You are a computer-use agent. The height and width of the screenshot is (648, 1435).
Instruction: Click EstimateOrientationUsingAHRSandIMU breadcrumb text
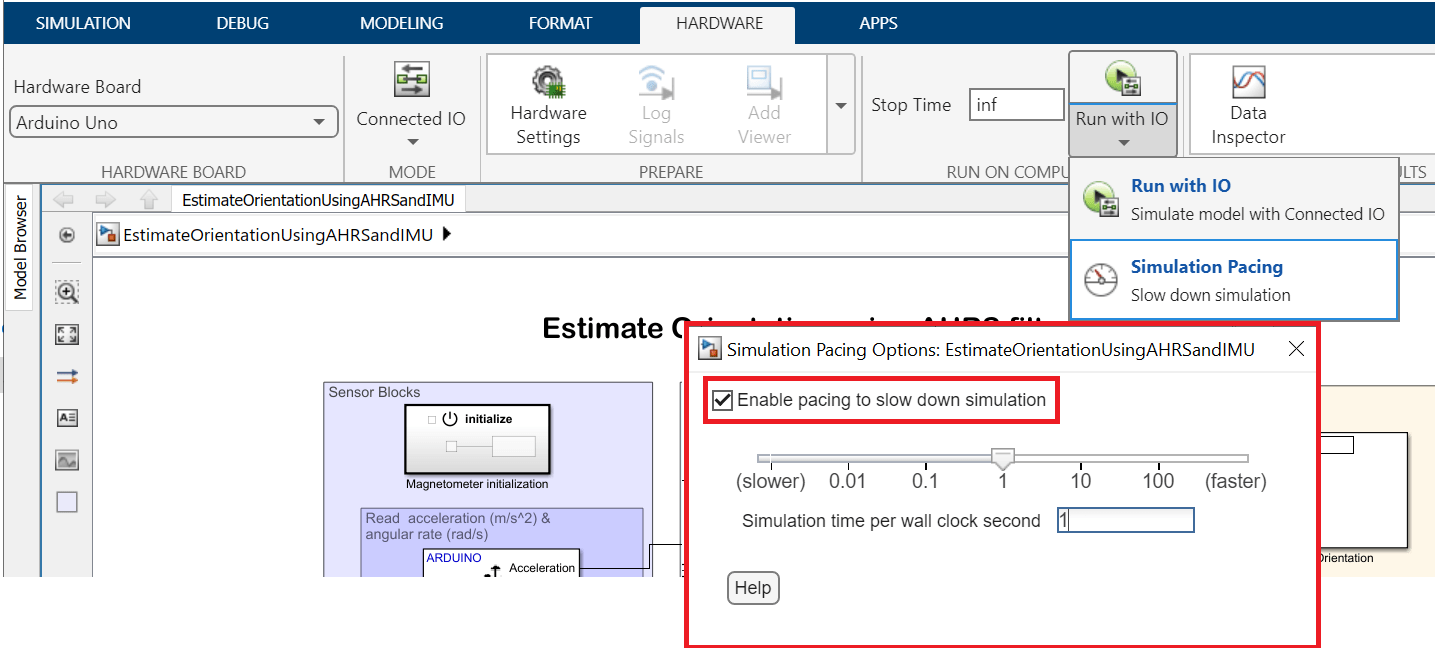click(278, 236)
